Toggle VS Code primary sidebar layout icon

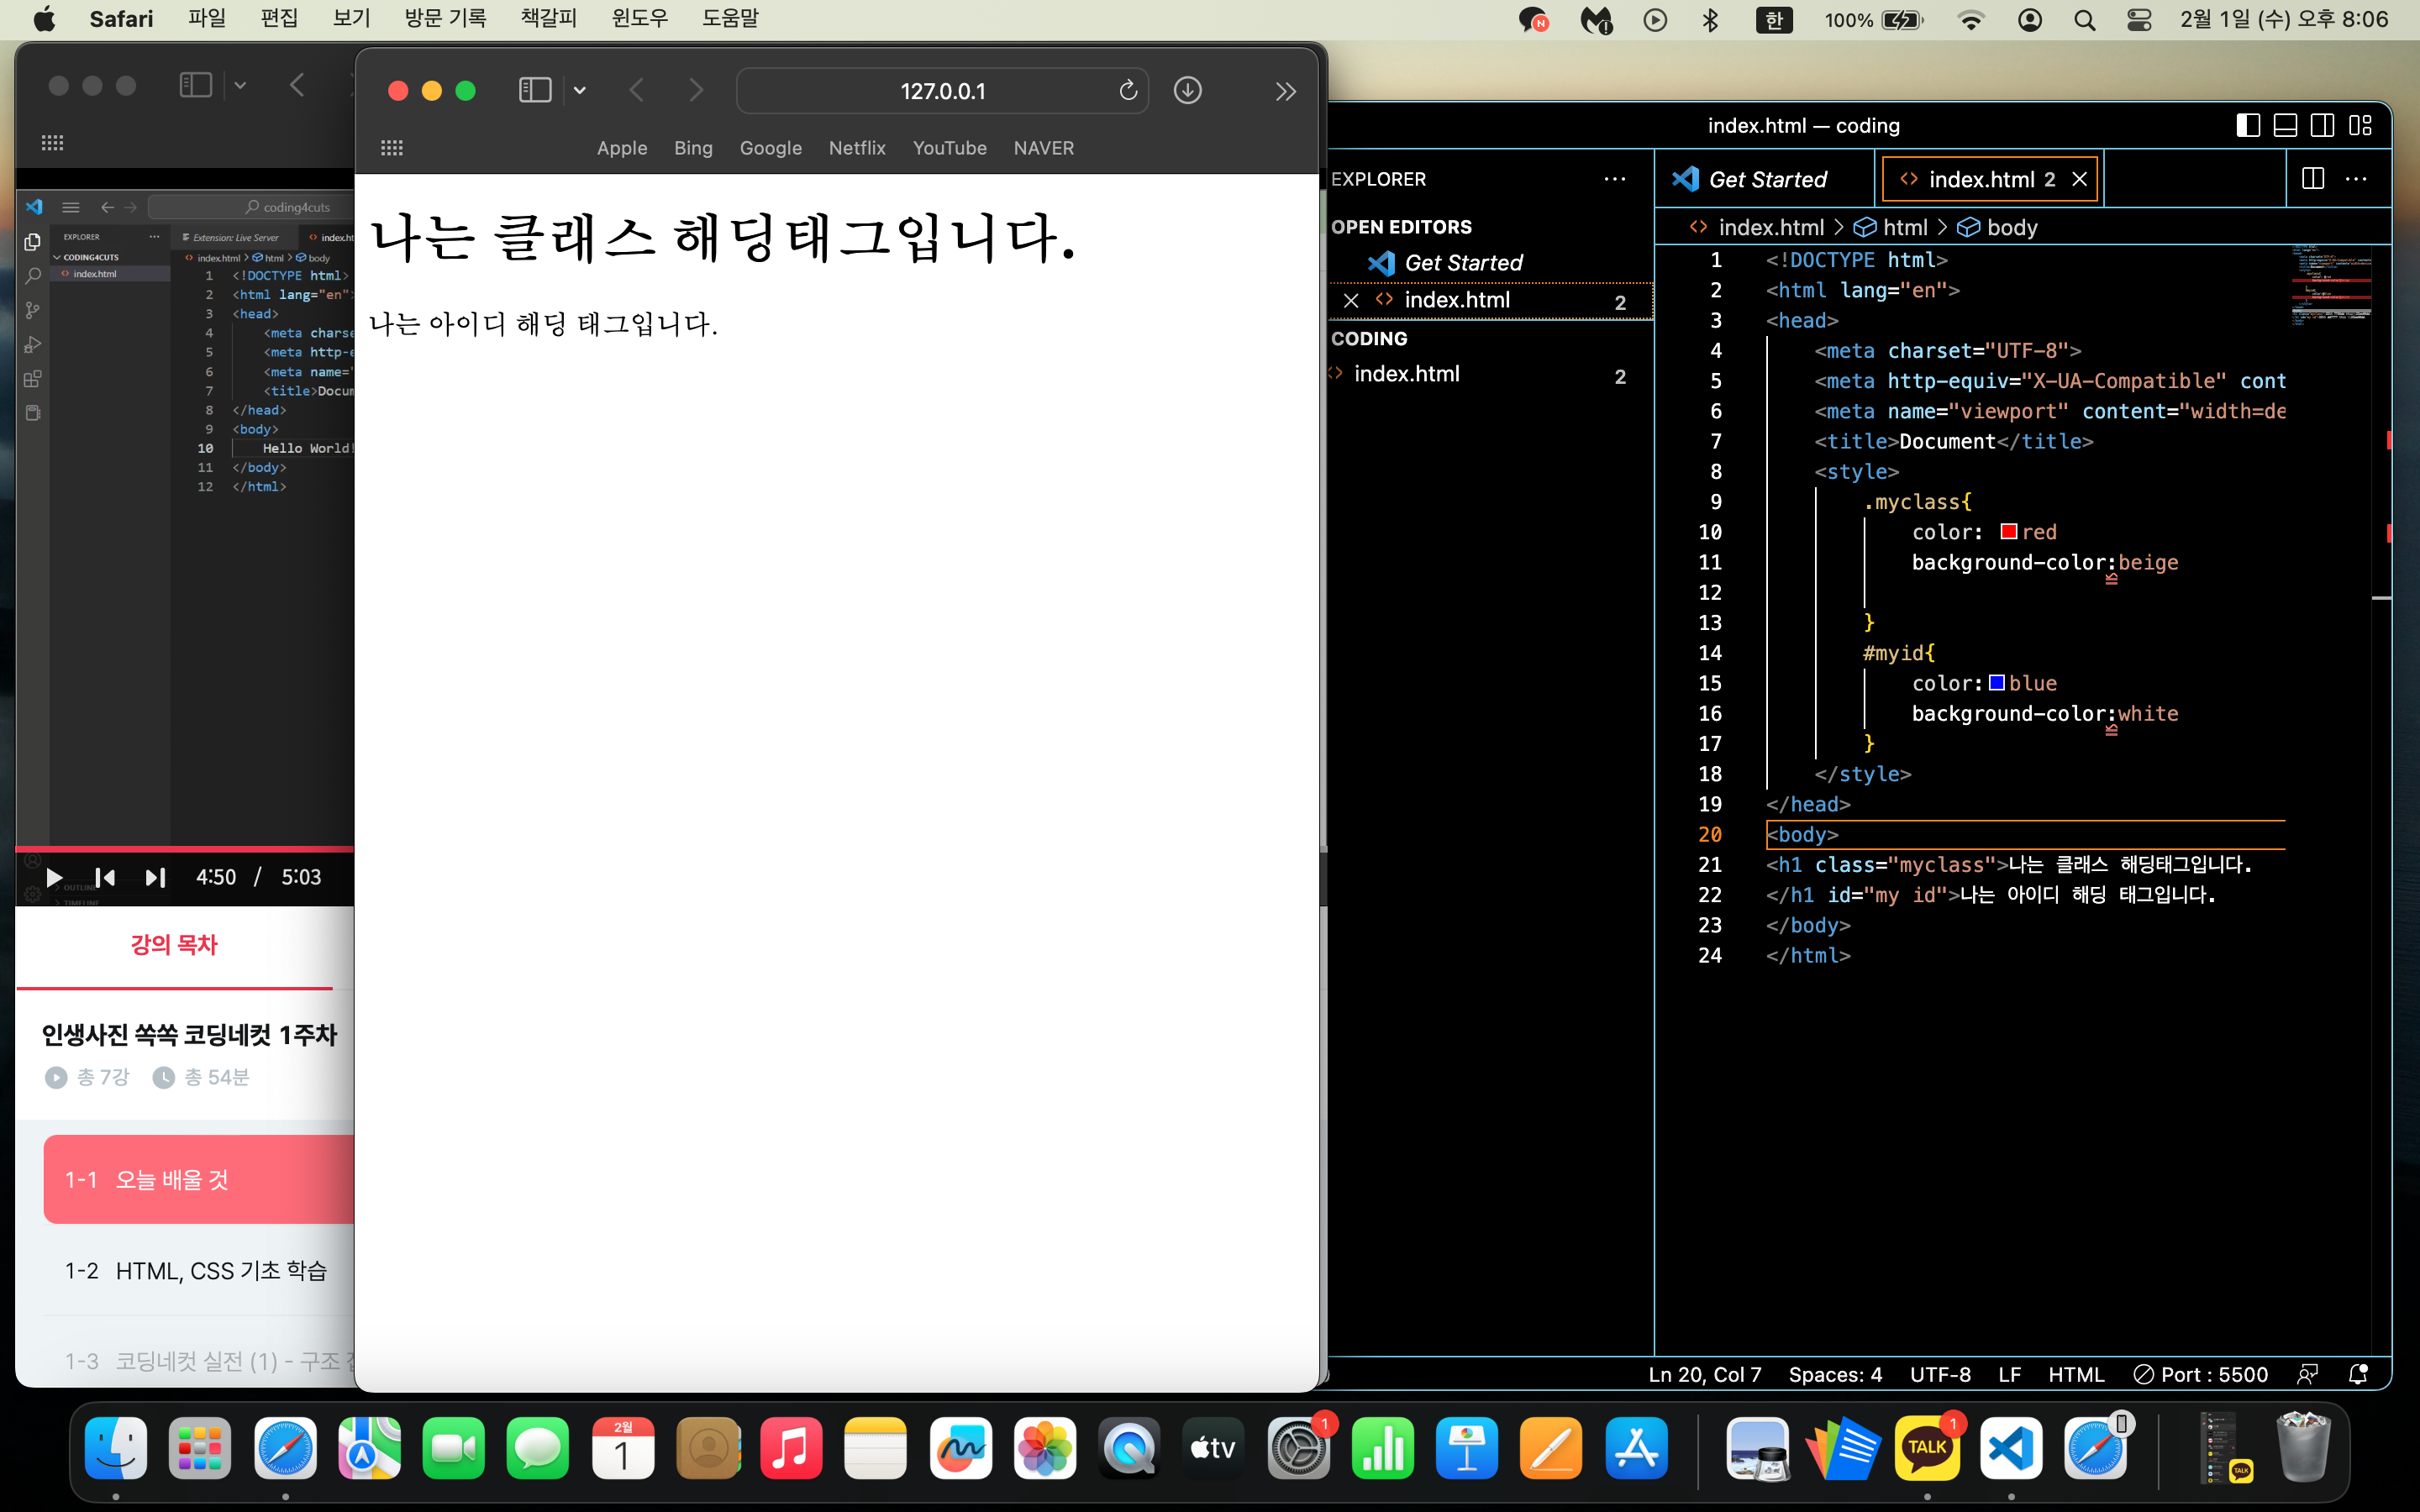point(2247,125)
